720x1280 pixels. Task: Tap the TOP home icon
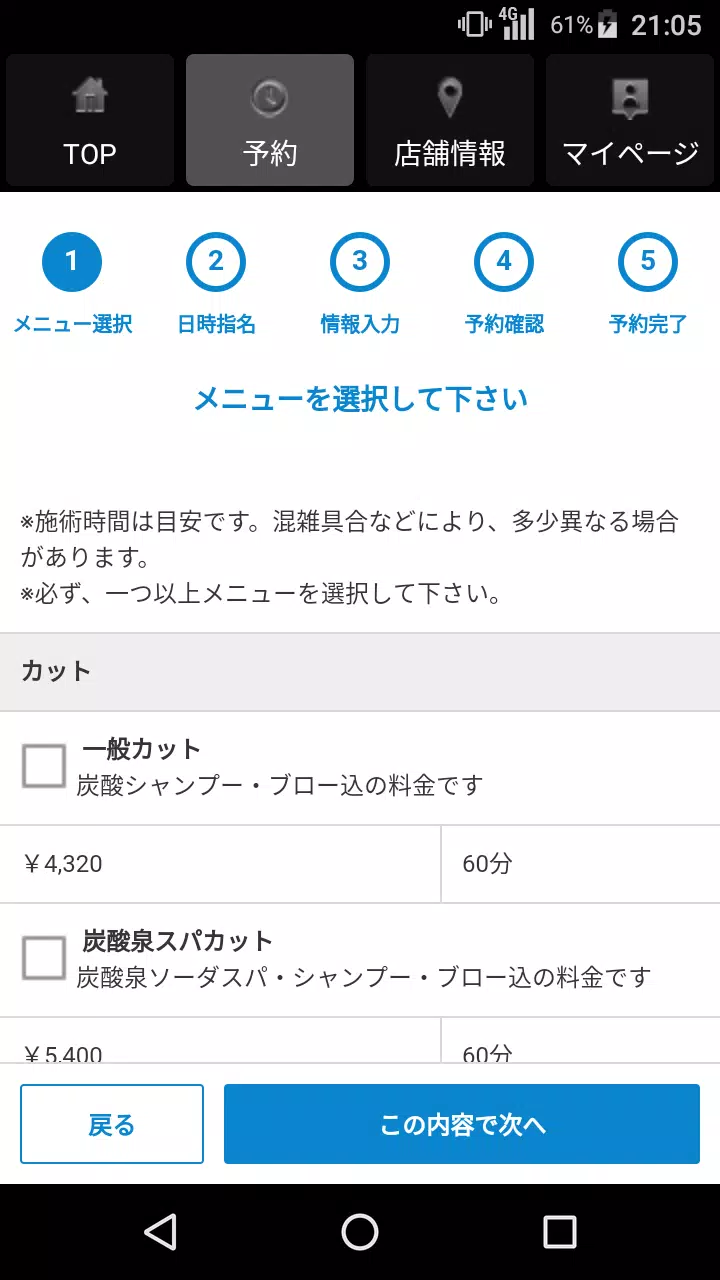pyautogui.click(x=90, y=98)
